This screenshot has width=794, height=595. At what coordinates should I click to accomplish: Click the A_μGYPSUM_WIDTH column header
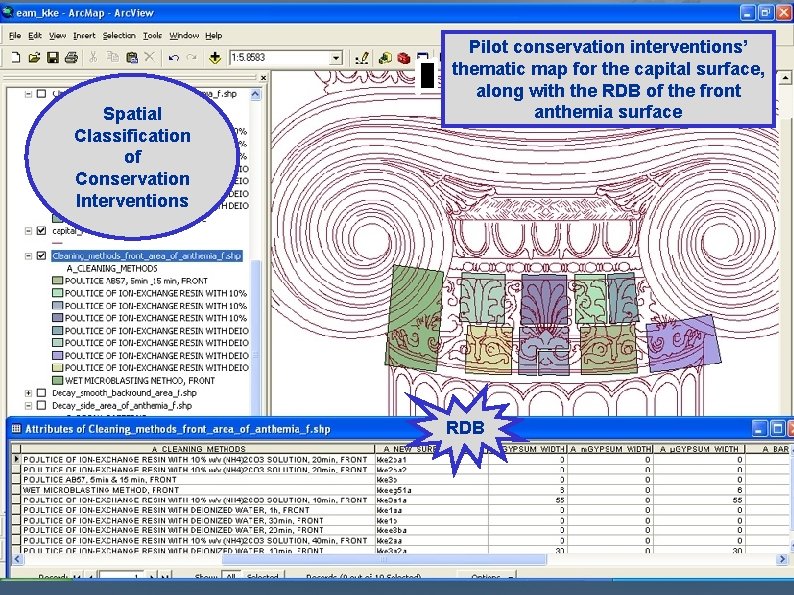pyautogui.click(x=699, y=449)
